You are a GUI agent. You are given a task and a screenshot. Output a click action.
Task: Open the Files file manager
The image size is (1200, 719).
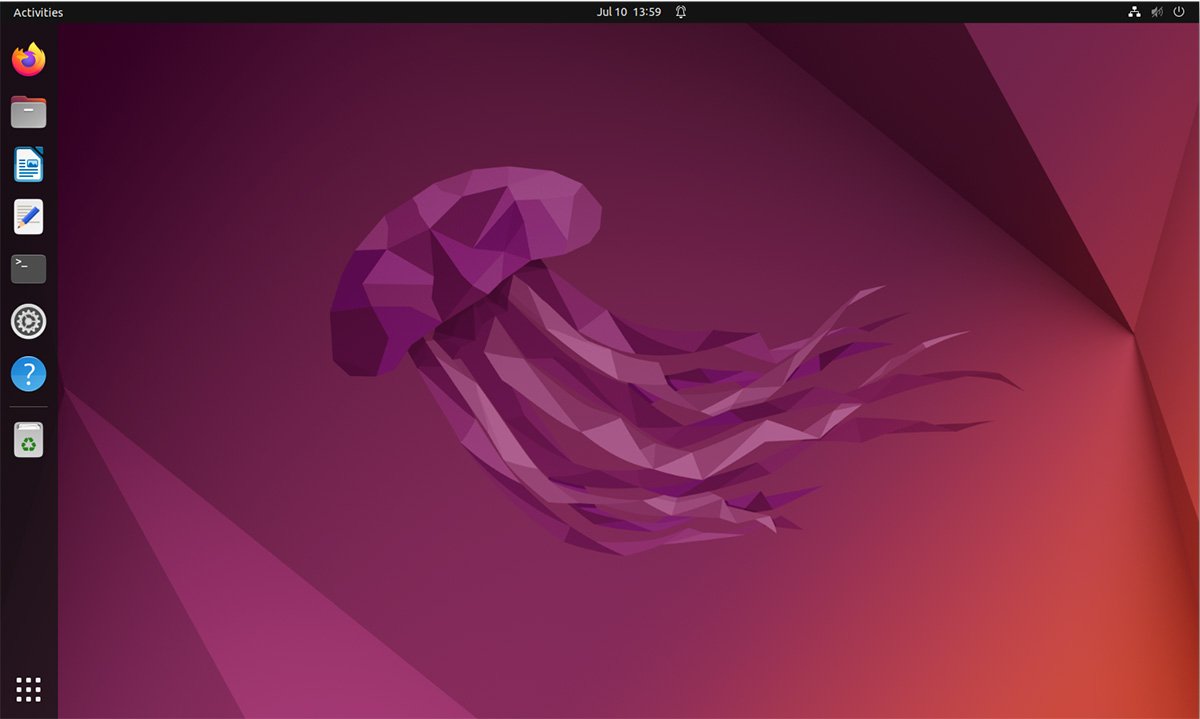(28, 111)
